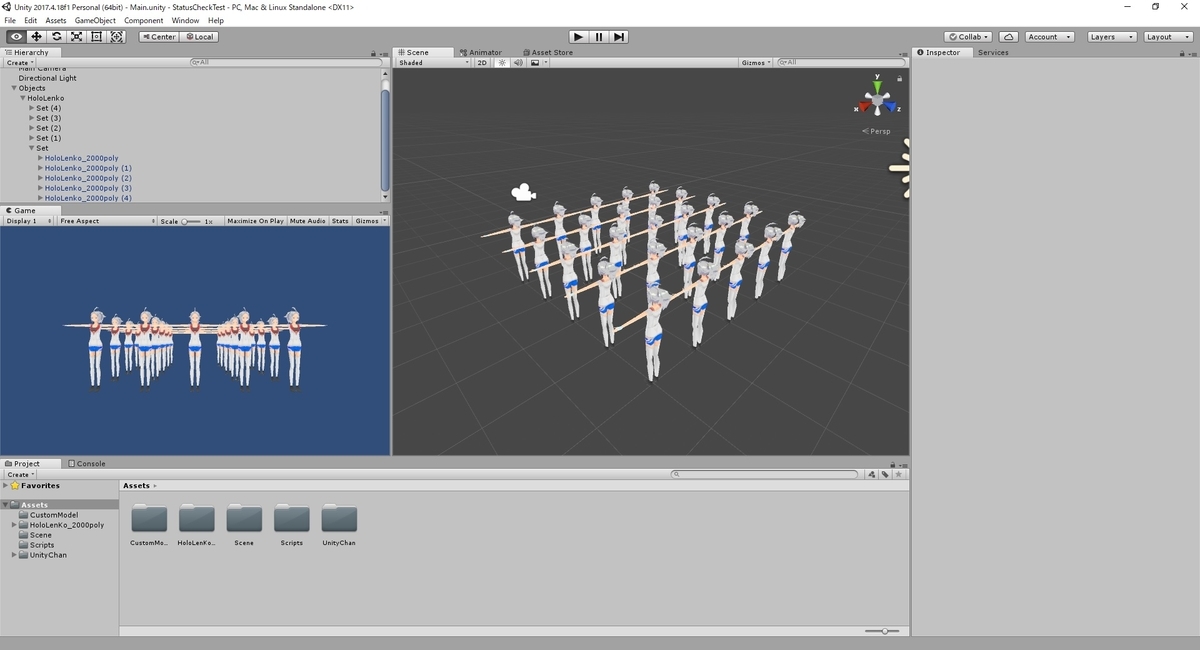1200x650 pixels.
Task: Open the Layers dropdown
Action: coord(1111,37)
